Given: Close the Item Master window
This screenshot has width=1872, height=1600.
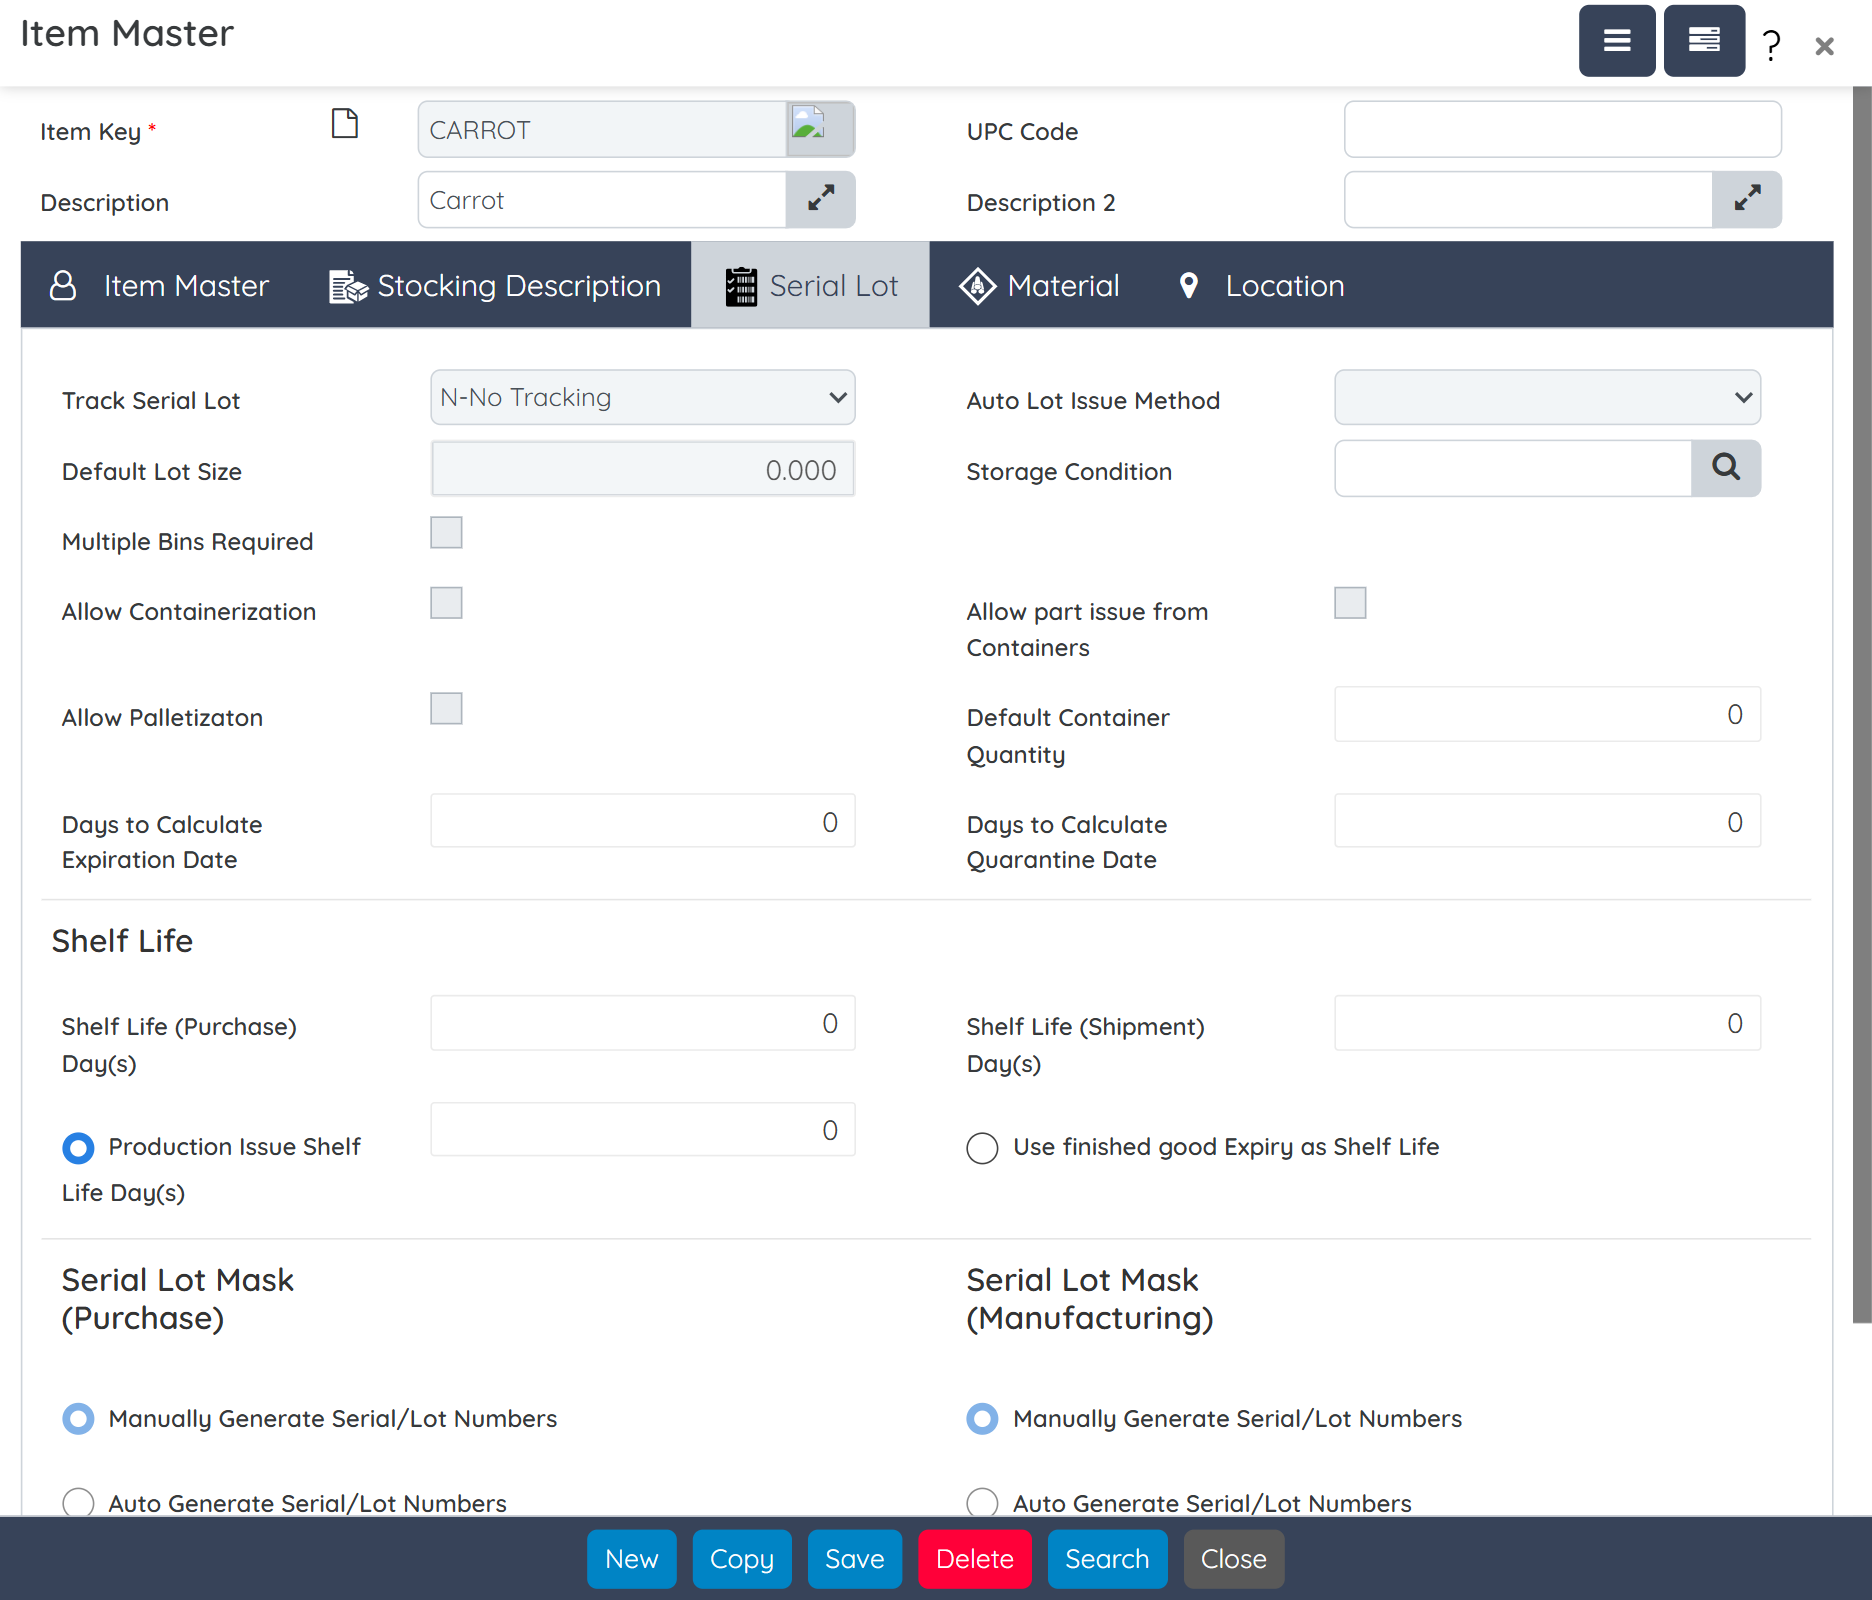Looking at the screenshot, I should point(1824,46).
